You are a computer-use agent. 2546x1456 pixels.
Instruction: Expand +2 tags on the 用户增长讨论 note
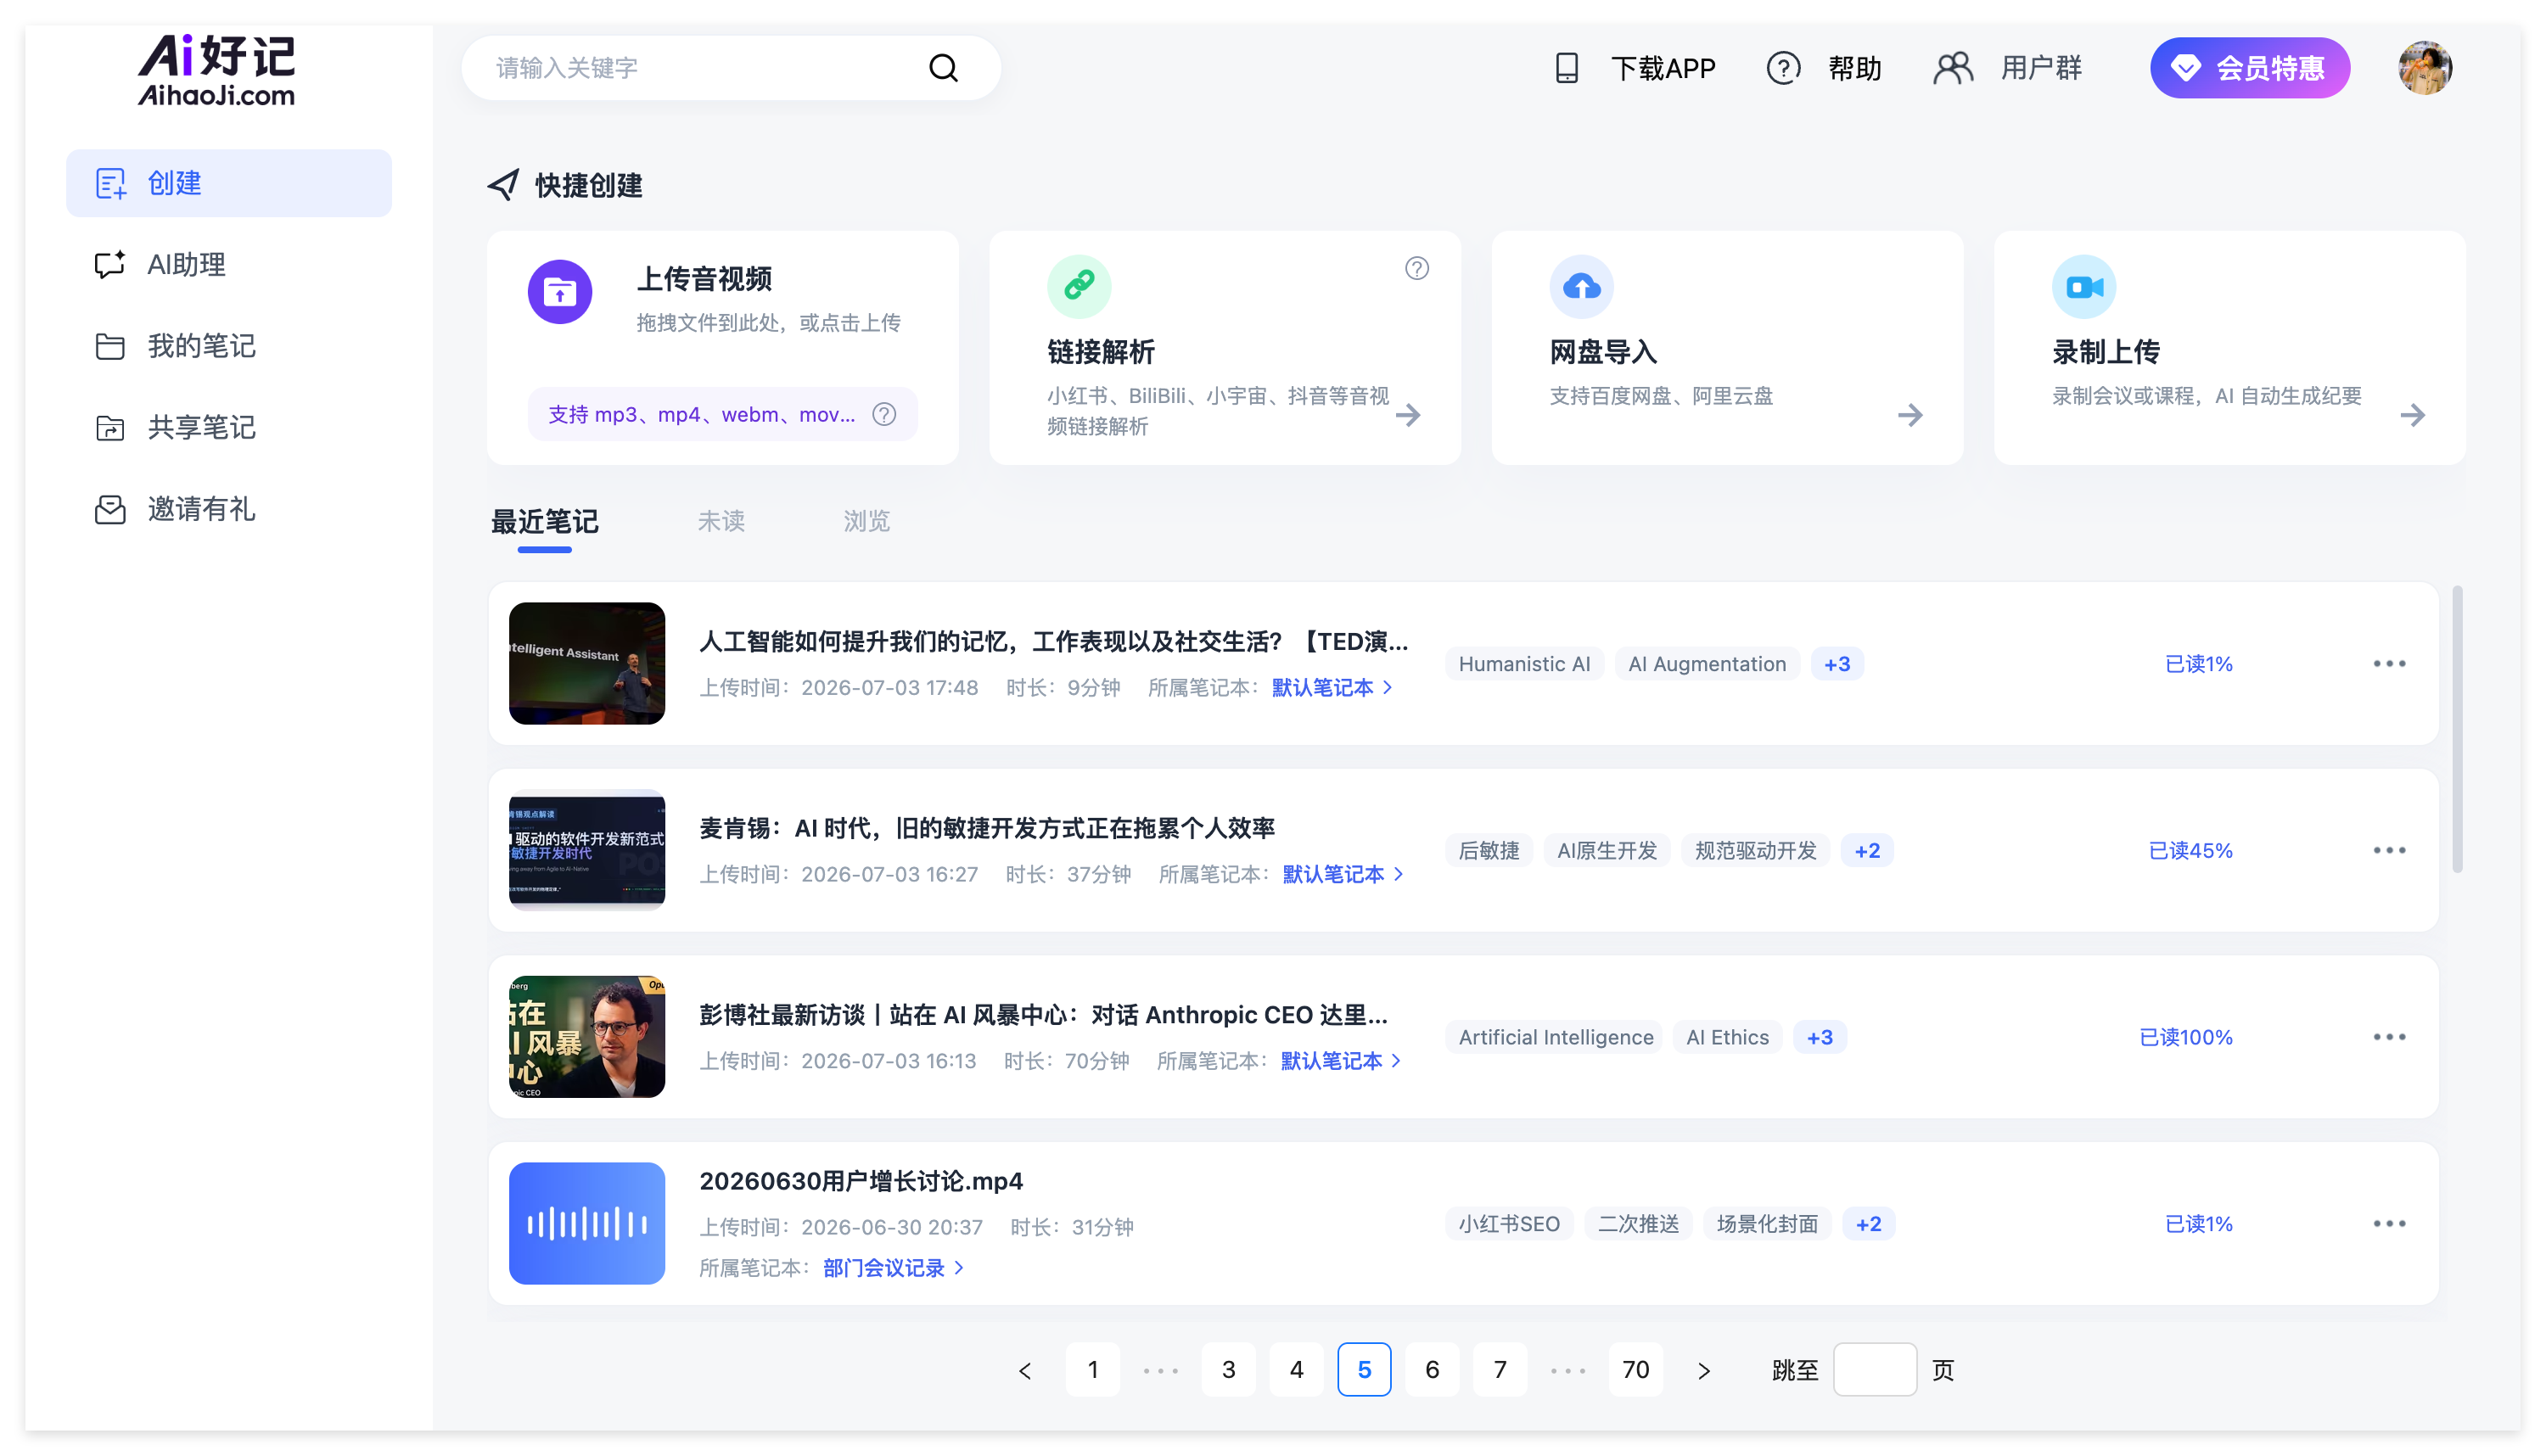(1868, 1223)
